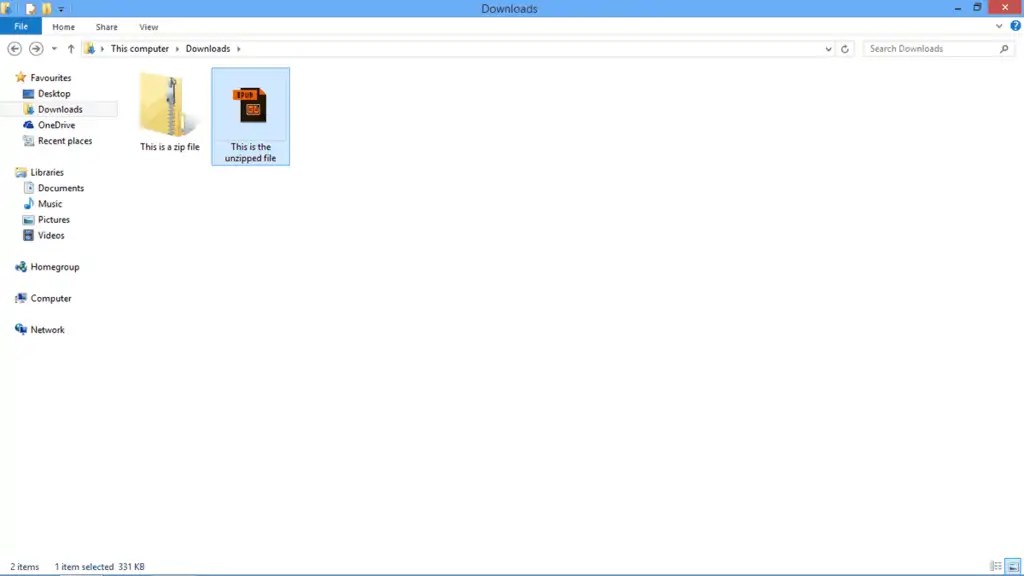Open the View ribbon tab
1024x576 pixels.
(x=149, y=26)
